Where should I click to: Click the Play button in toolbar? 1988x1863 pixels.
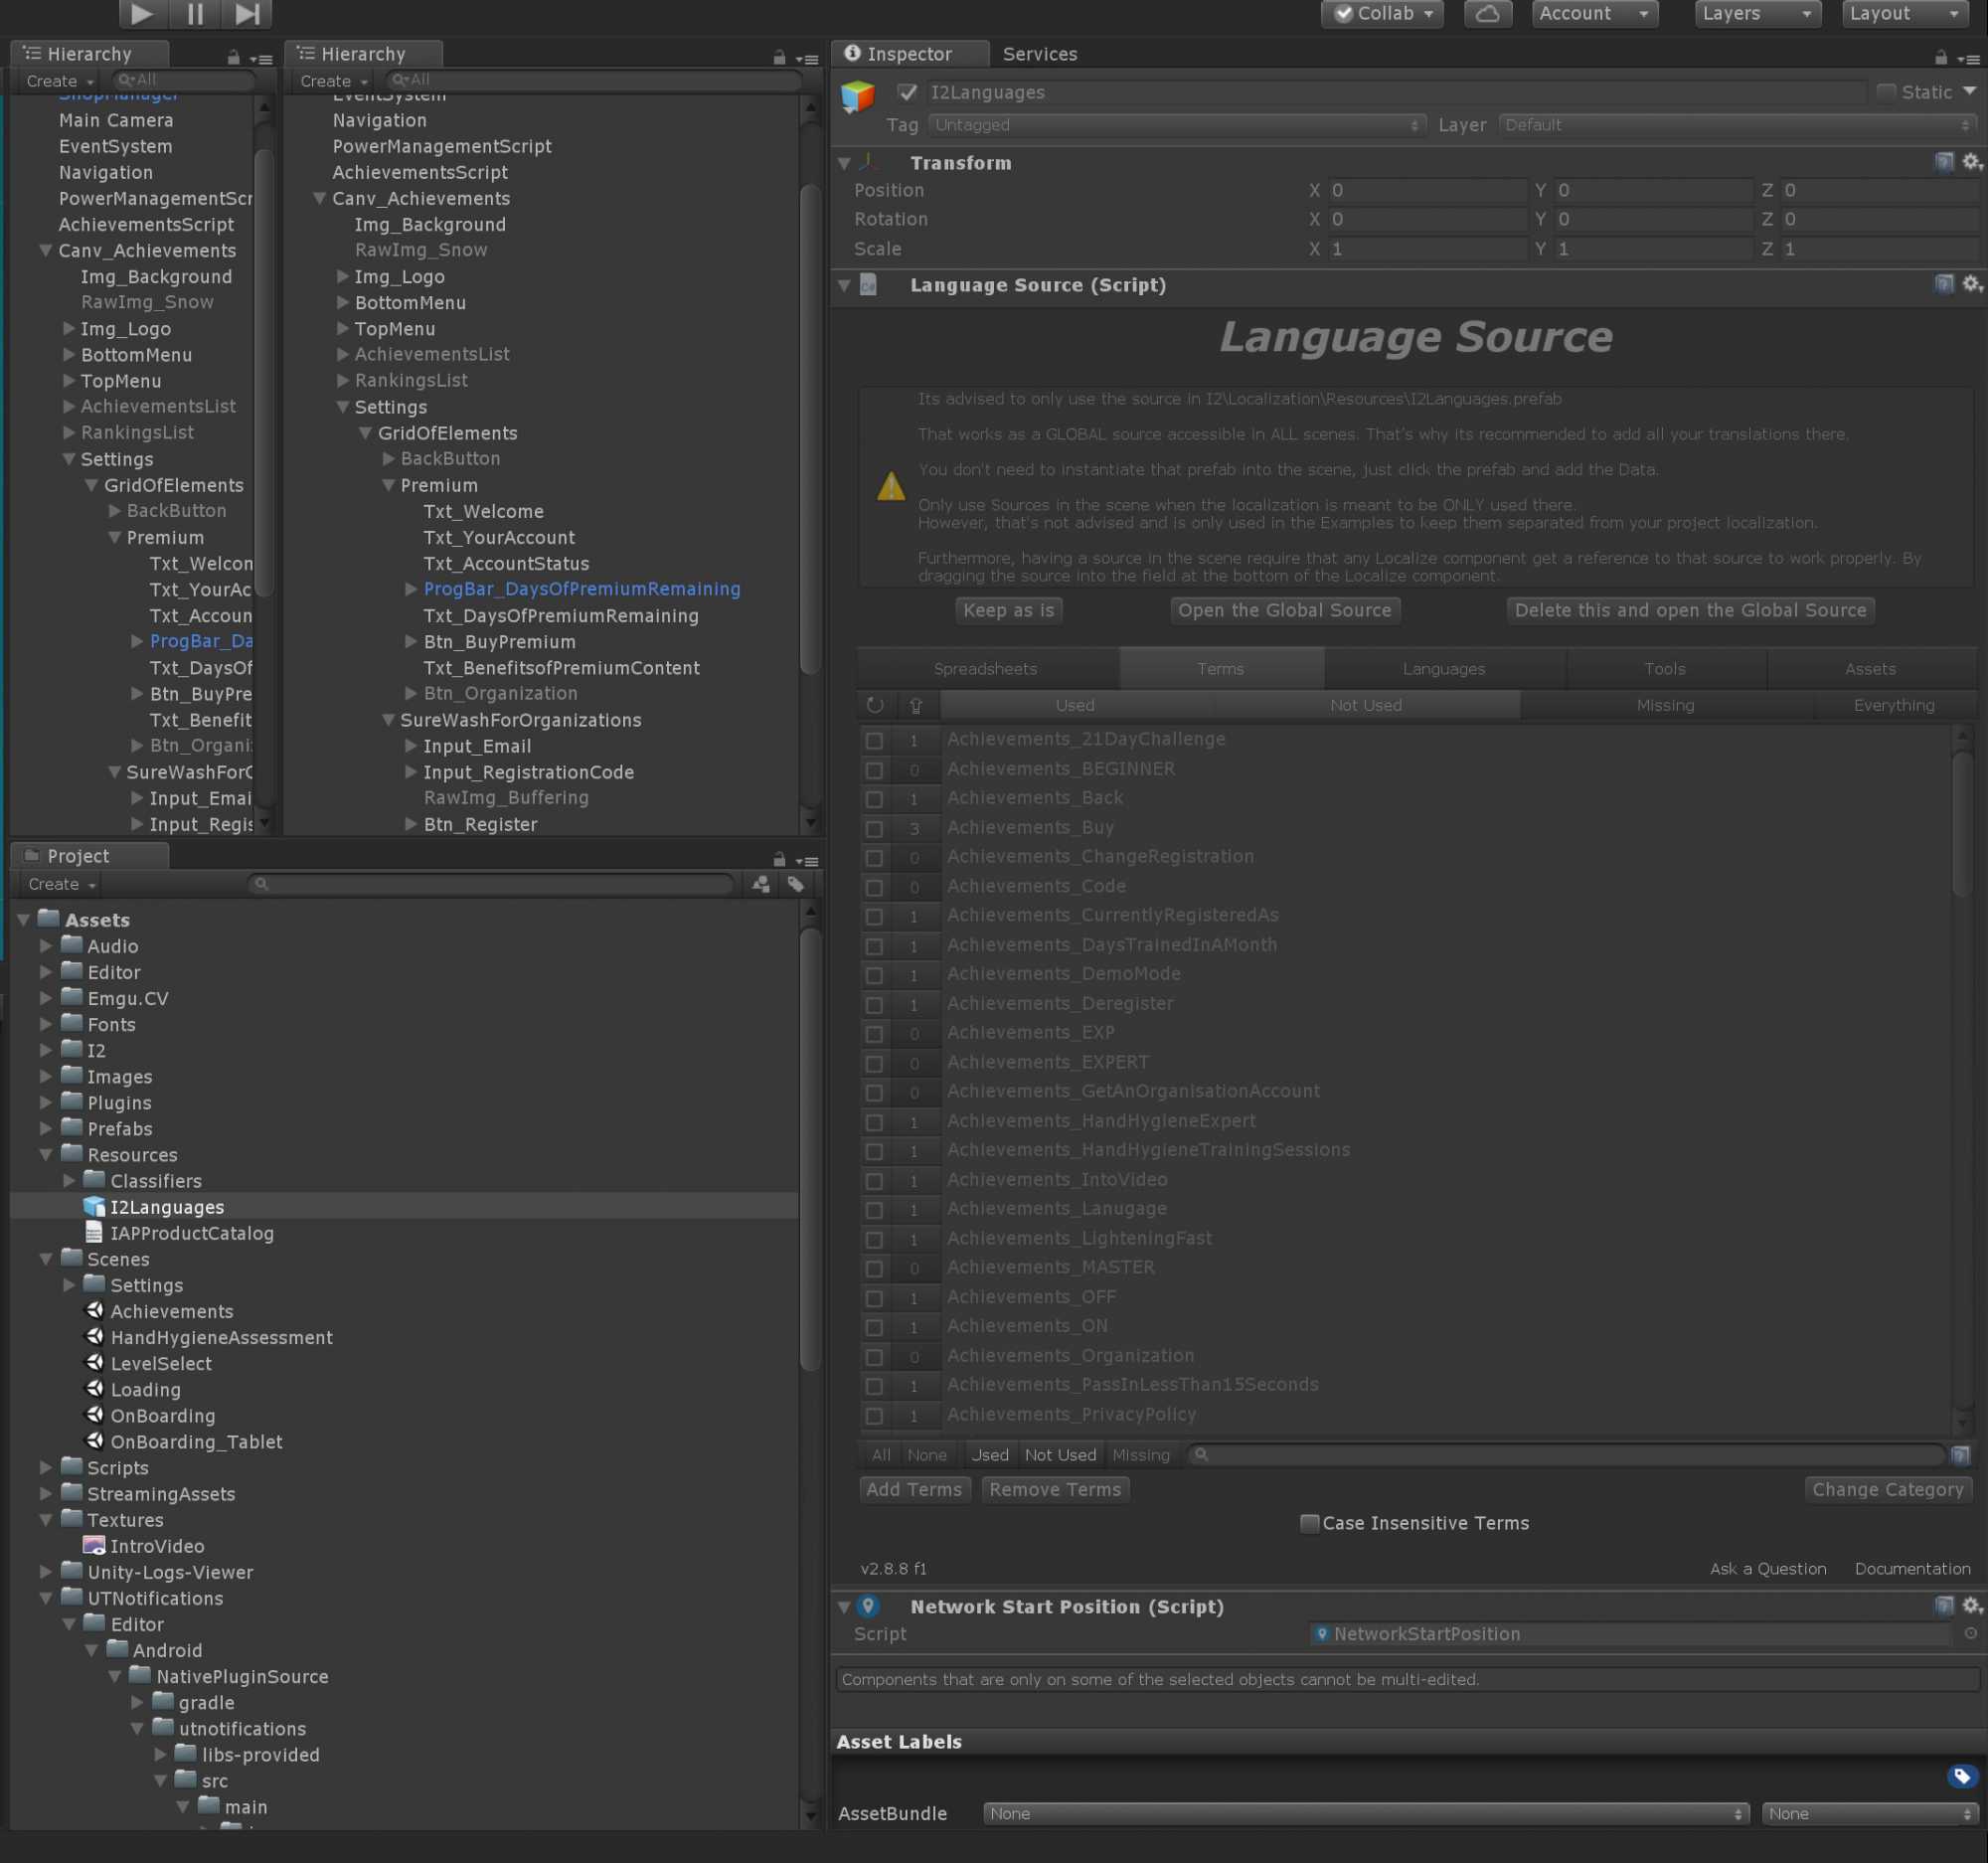(142, 13)
